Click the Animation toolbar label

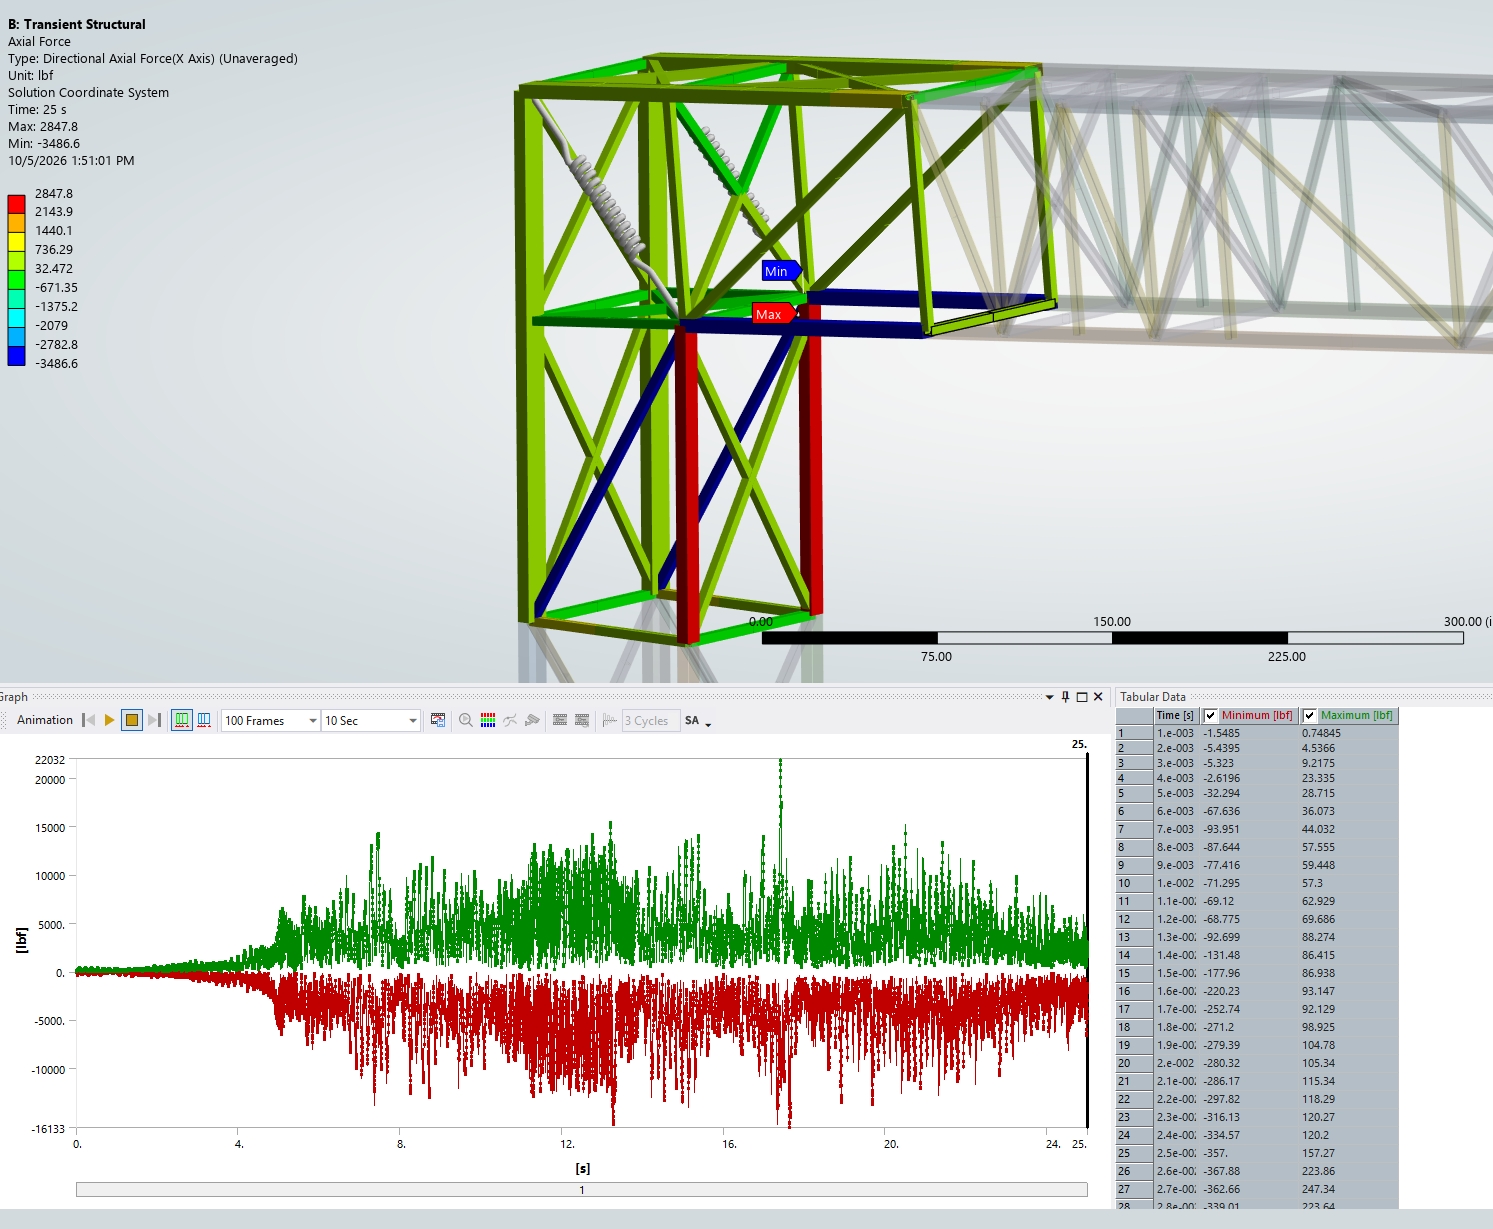coord(45,720)
